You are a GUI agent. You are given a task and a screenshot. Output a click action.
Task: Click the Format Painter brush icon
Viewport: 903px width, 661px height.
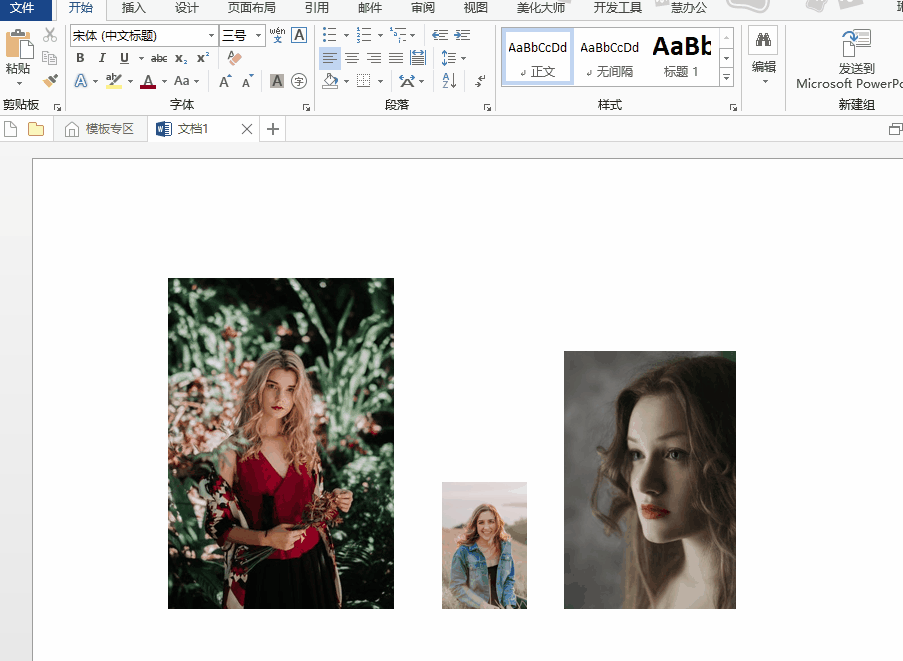50,80
